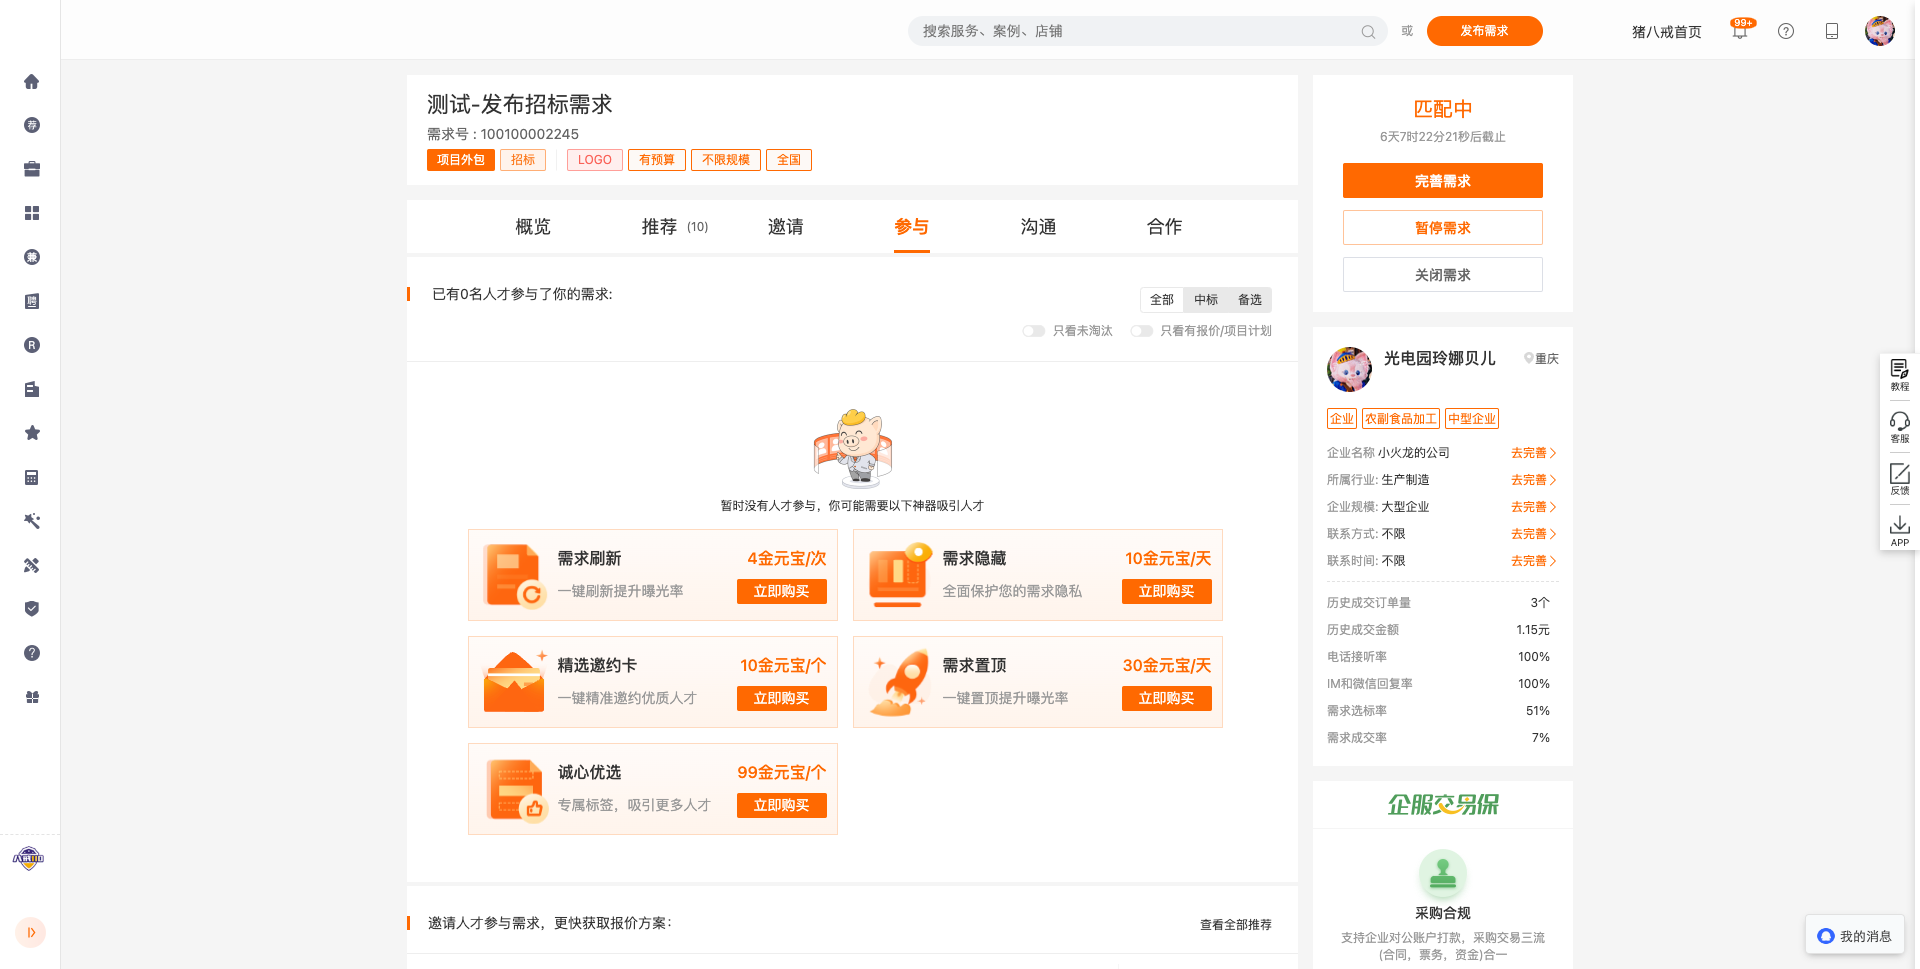Open the APP download icon

tap(1900, 531)
